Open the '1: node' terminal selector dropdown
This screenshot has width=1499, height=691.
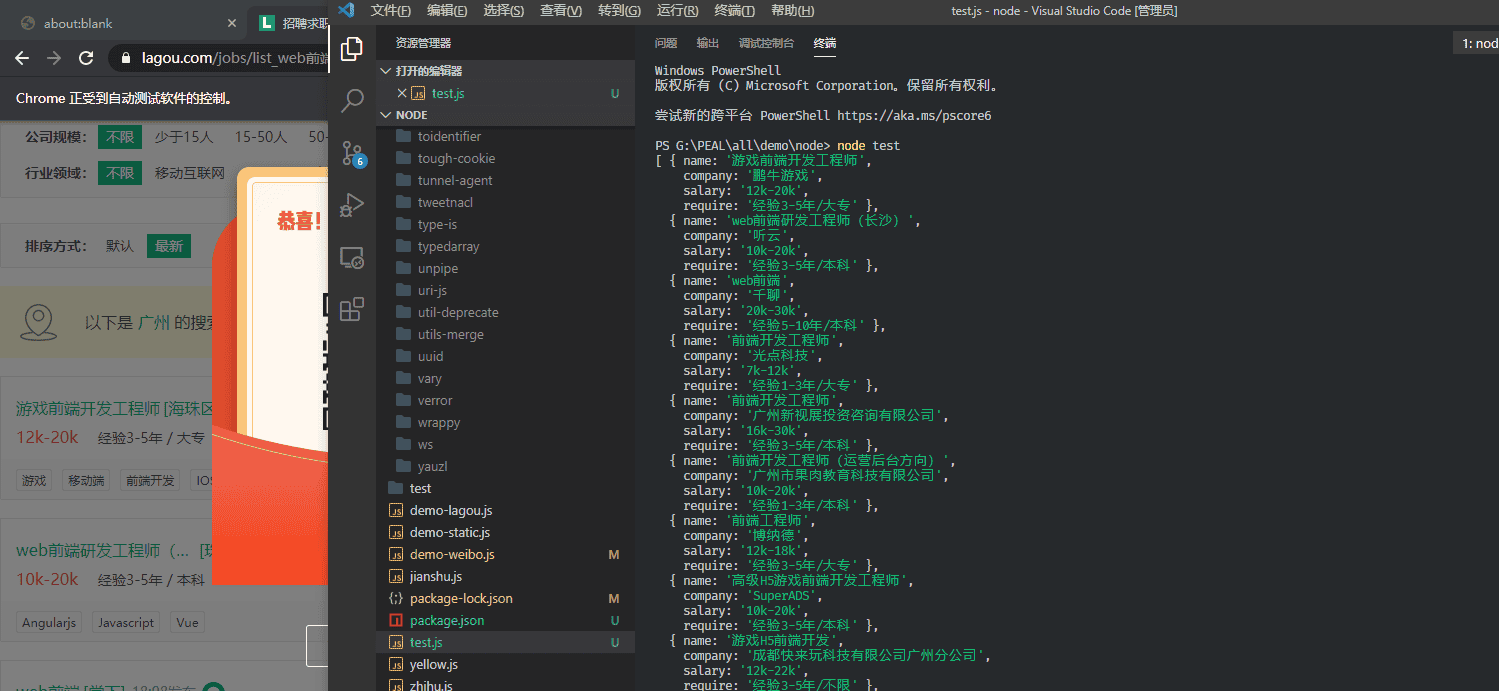pyautogui.click(x=1478, y=43)
